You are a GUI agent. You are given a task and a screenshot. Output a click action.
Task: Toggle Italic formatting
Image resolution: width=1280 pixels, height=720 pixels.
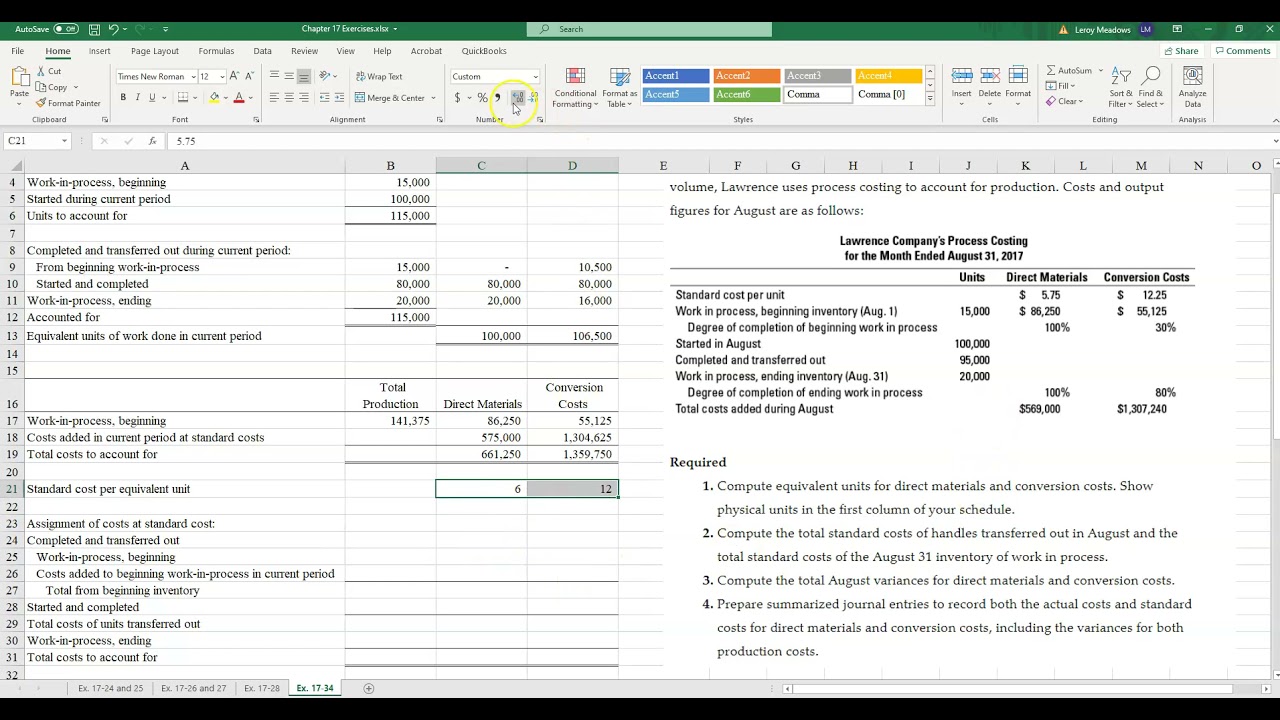[138, 98]
